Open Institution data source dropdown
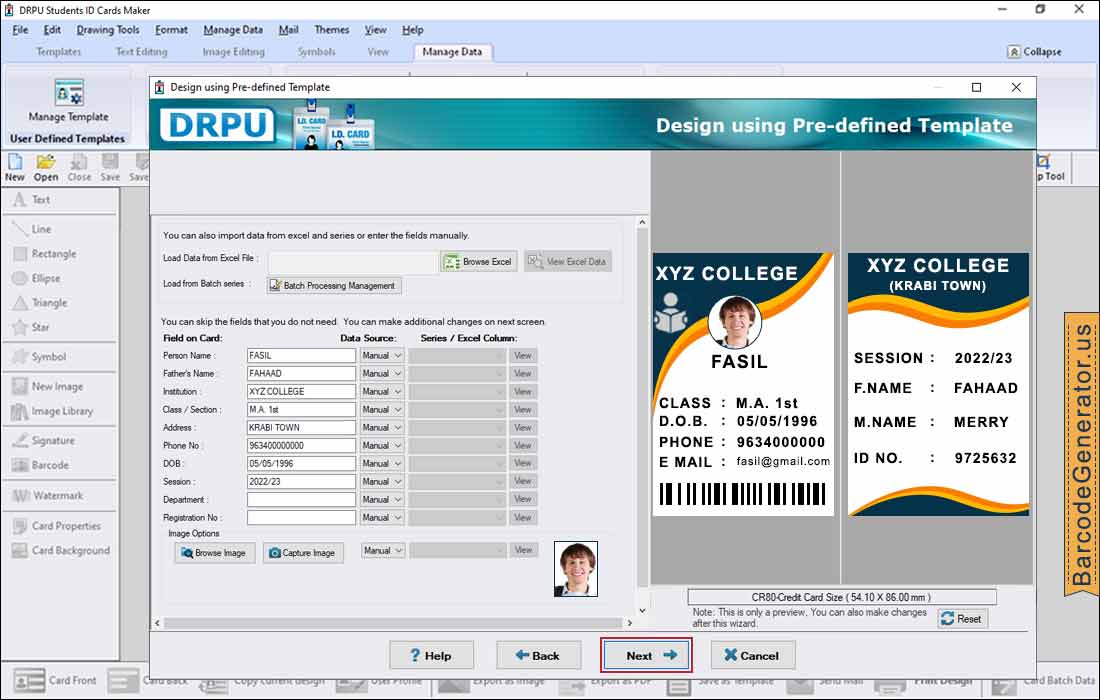The image size is (1100, 700). click(382, 391)
